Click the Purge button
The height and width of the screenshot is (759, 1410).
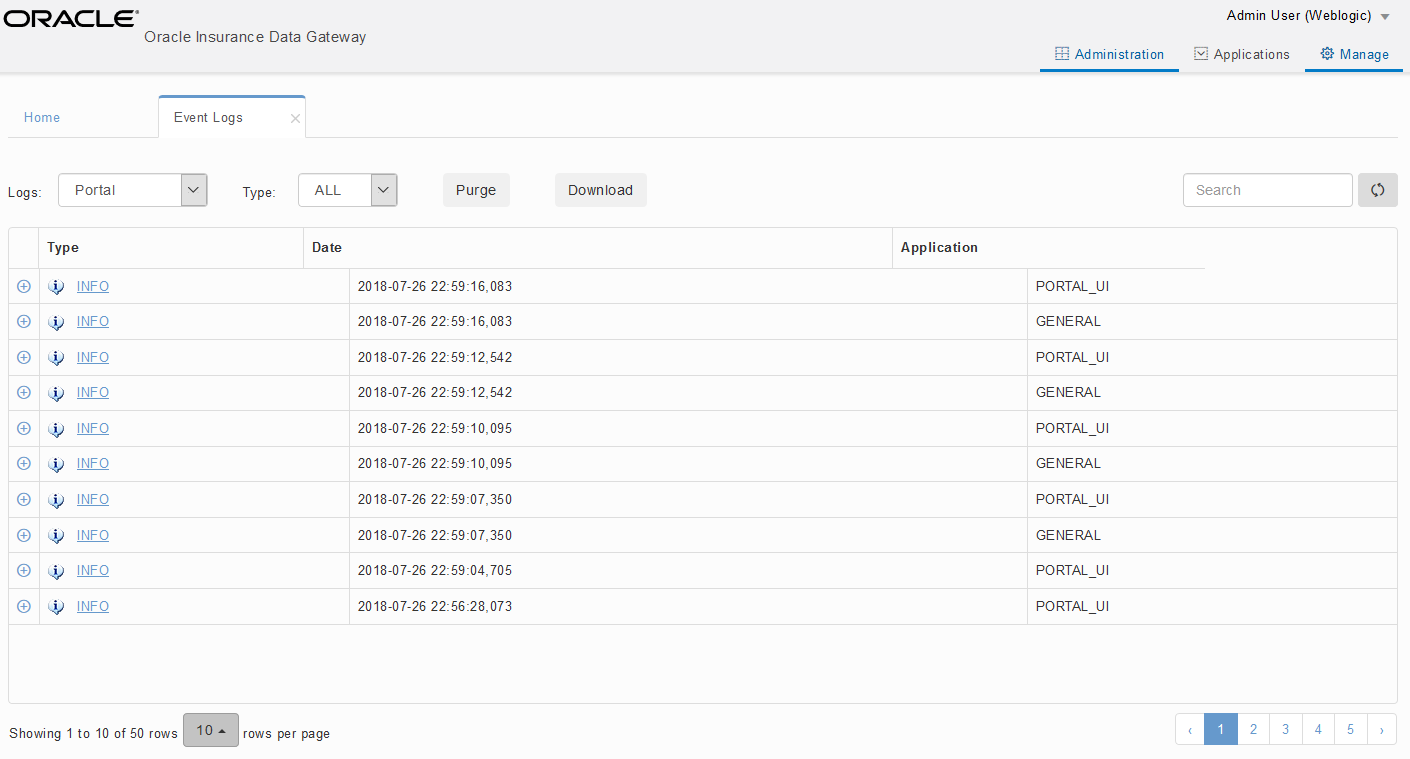(476, 189)
